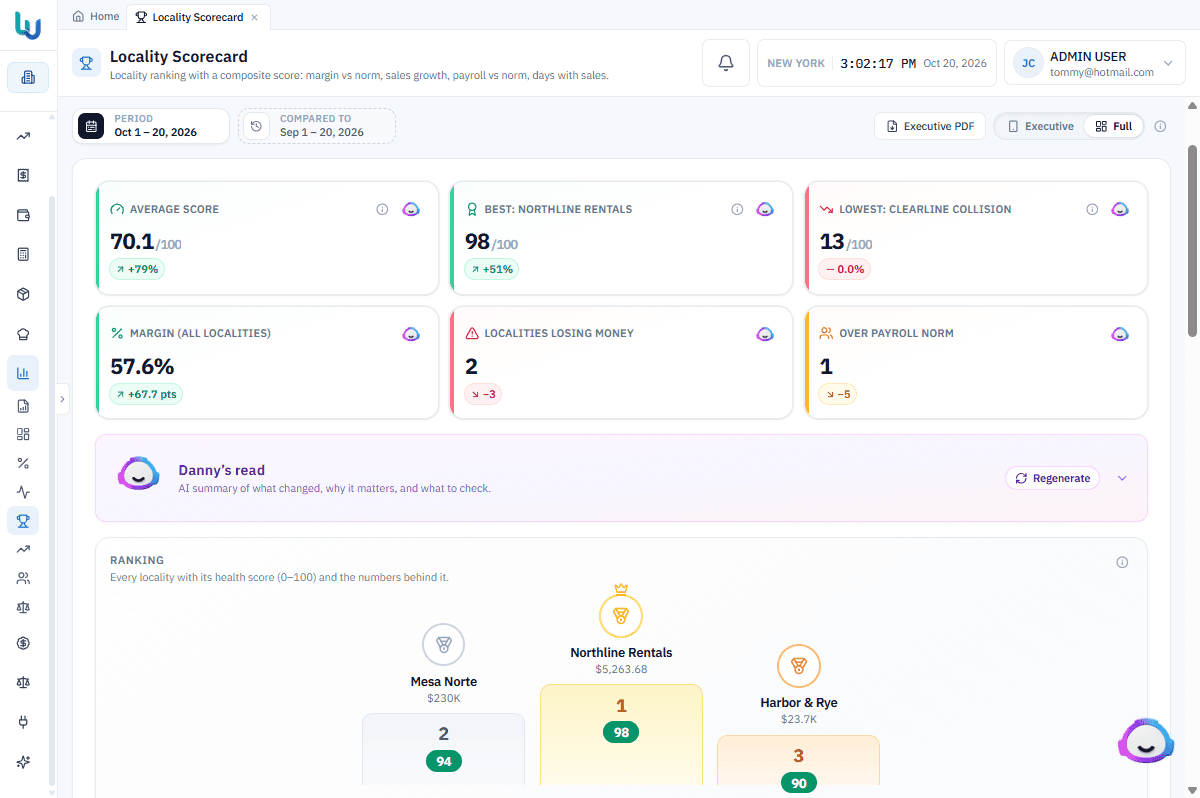Expand the sidebar with the arrow handle
The height and width of the screenshot is (798, 1200).
point(62,398)
